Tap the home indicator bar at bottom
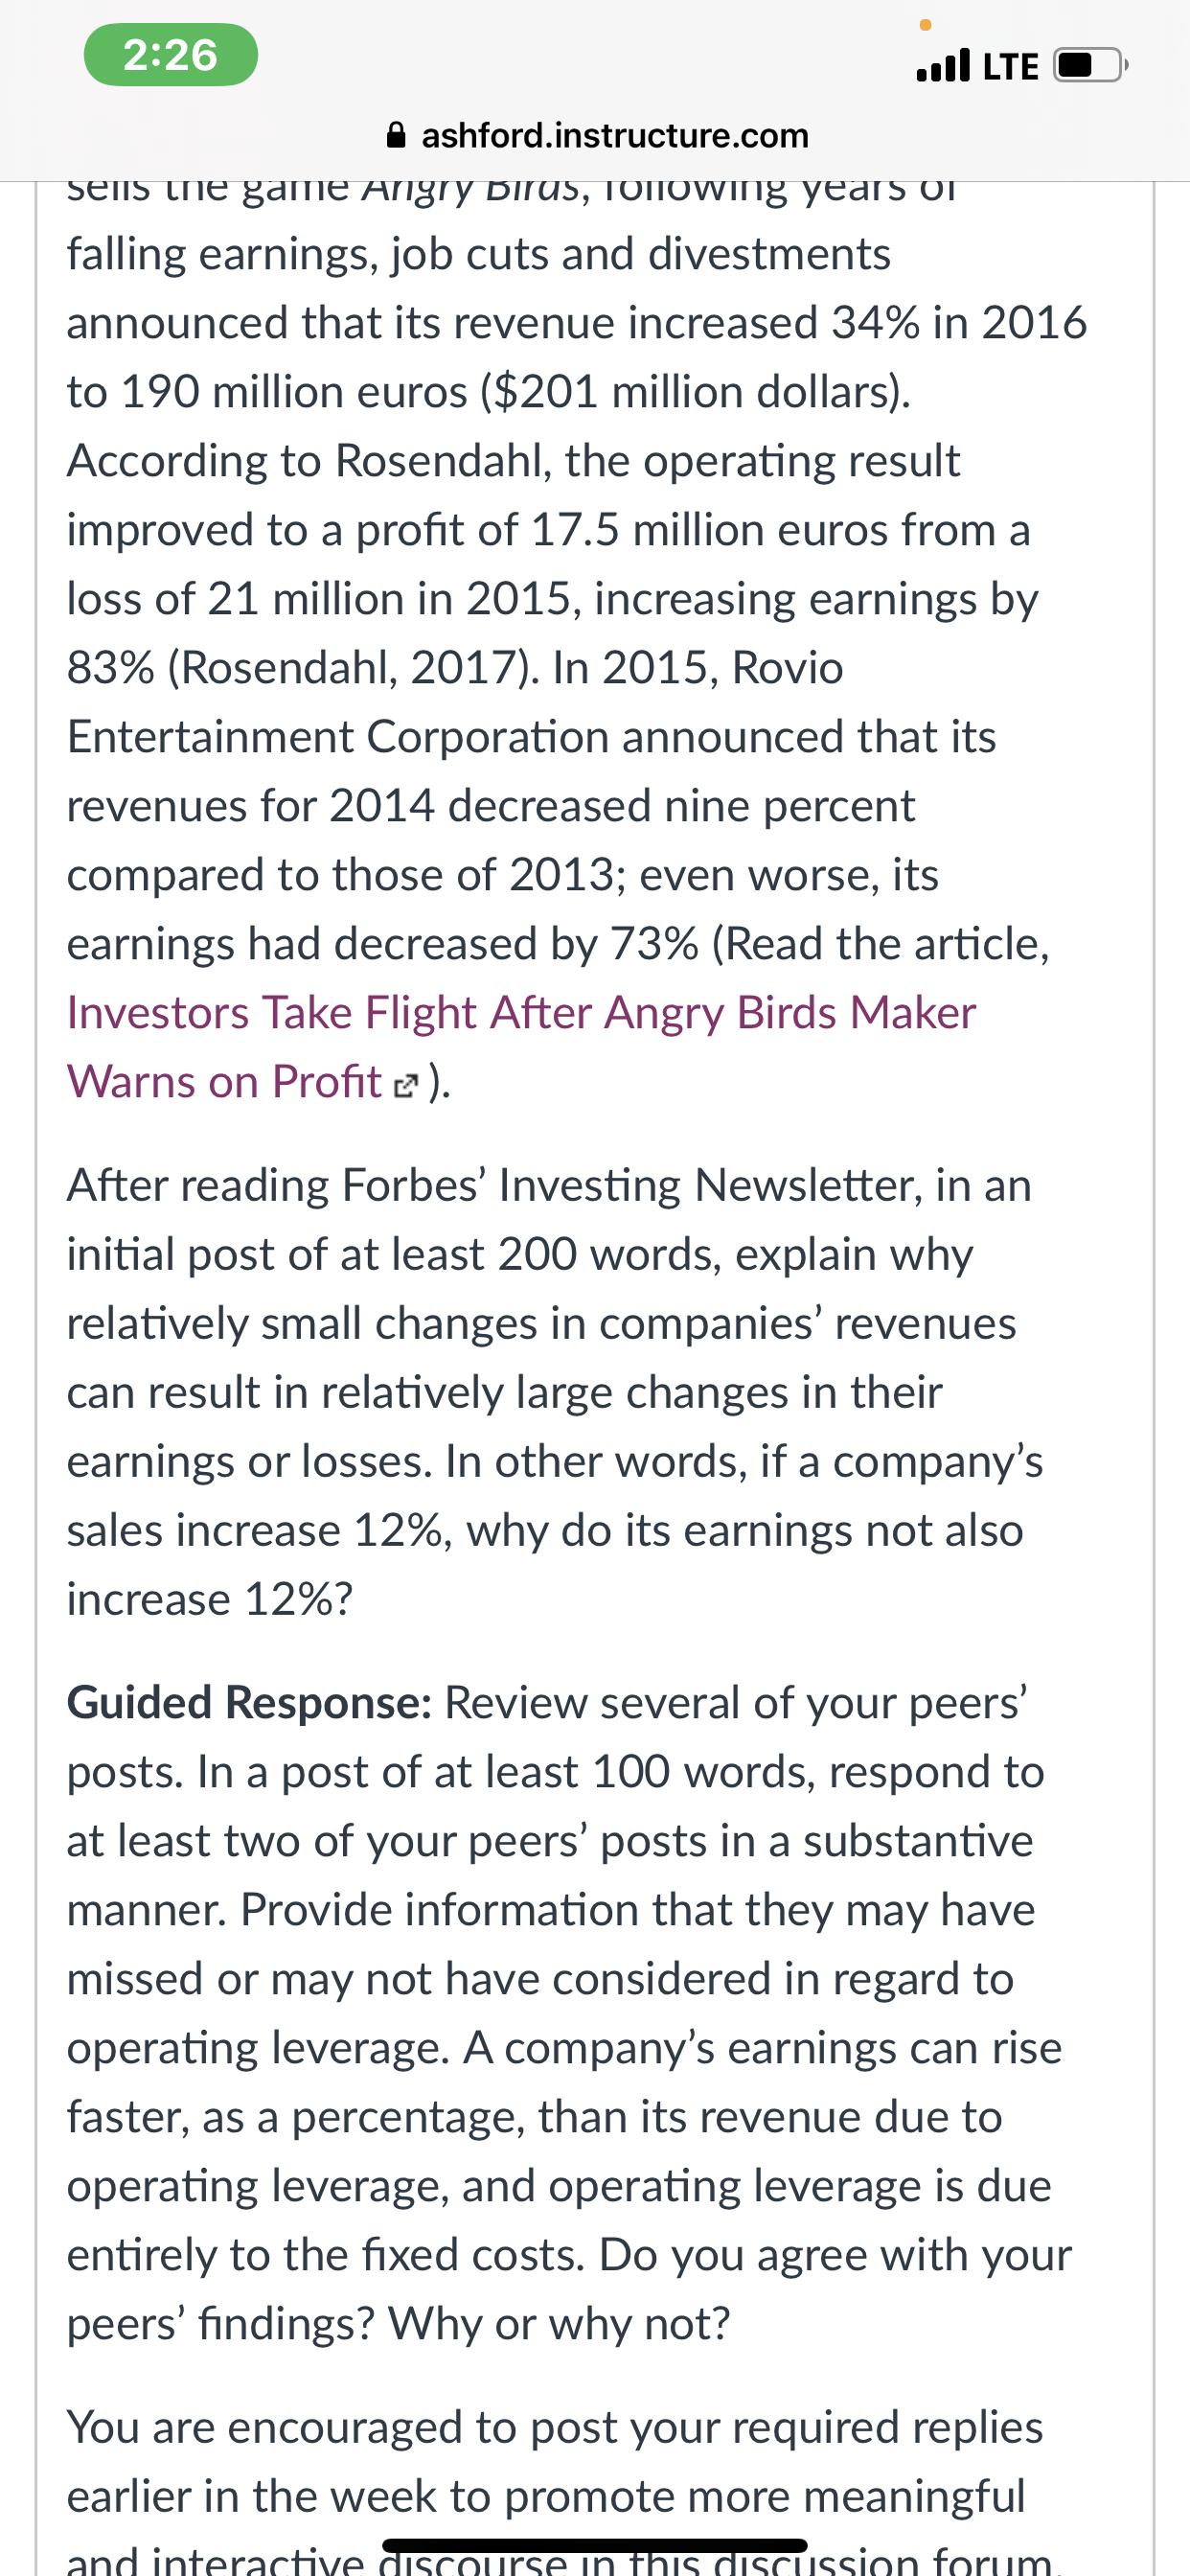 click(x=595, y=2545)
